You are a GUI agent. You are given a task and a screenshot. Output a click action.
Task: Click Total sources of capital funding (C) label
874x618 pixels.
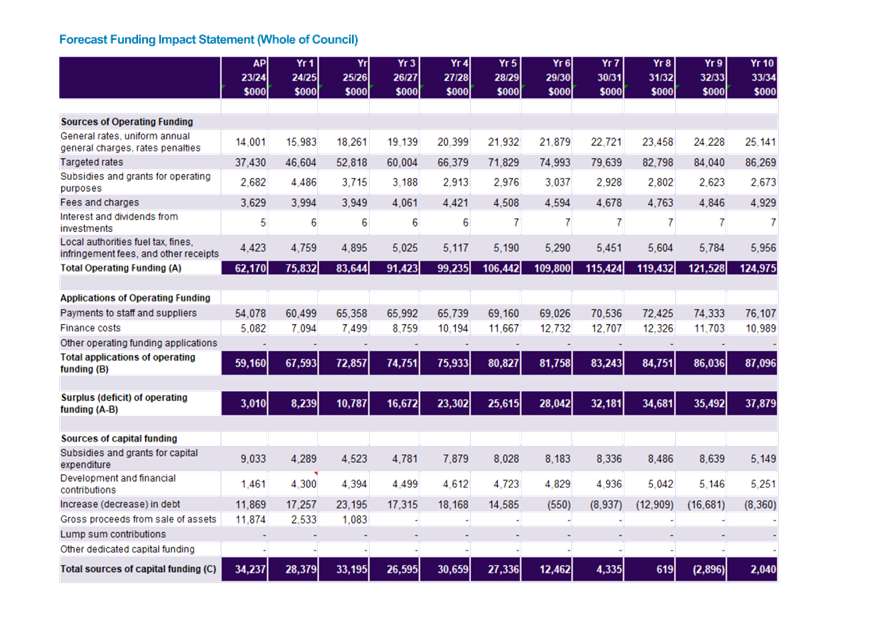click(138, 569)
